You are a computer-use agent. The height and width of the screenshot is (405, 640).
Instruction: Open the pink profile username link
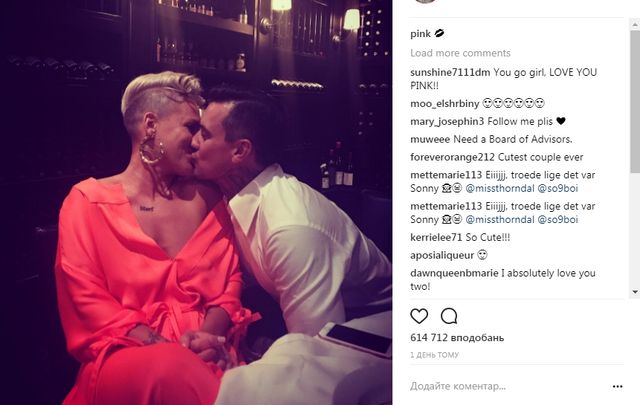click(420, 34)
